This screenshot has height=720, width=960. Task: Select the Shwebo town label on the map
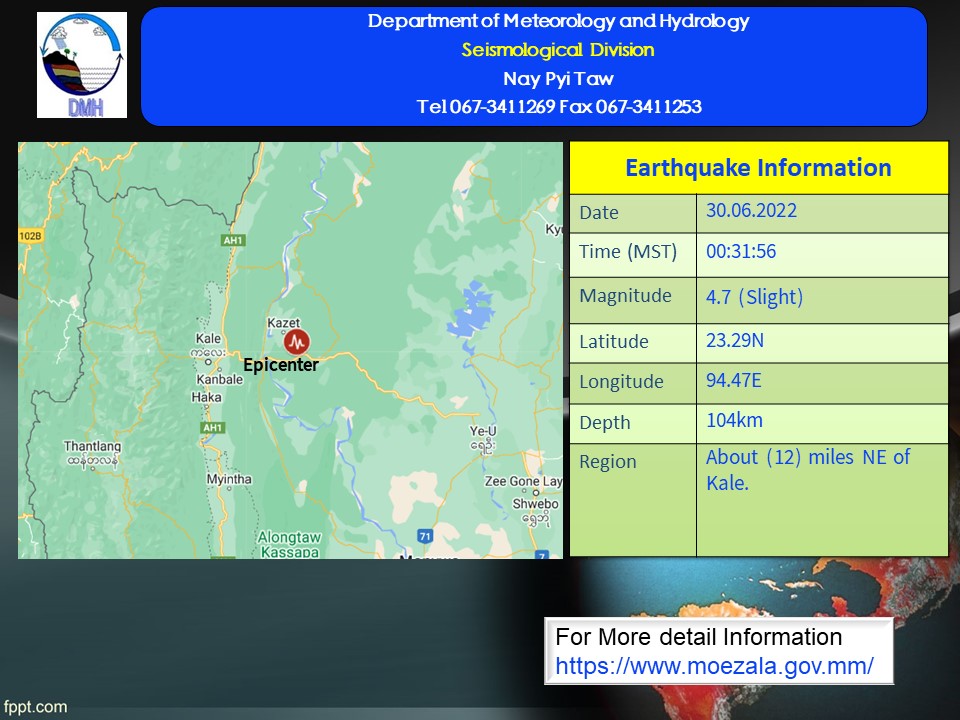click(x=535, y=505)
